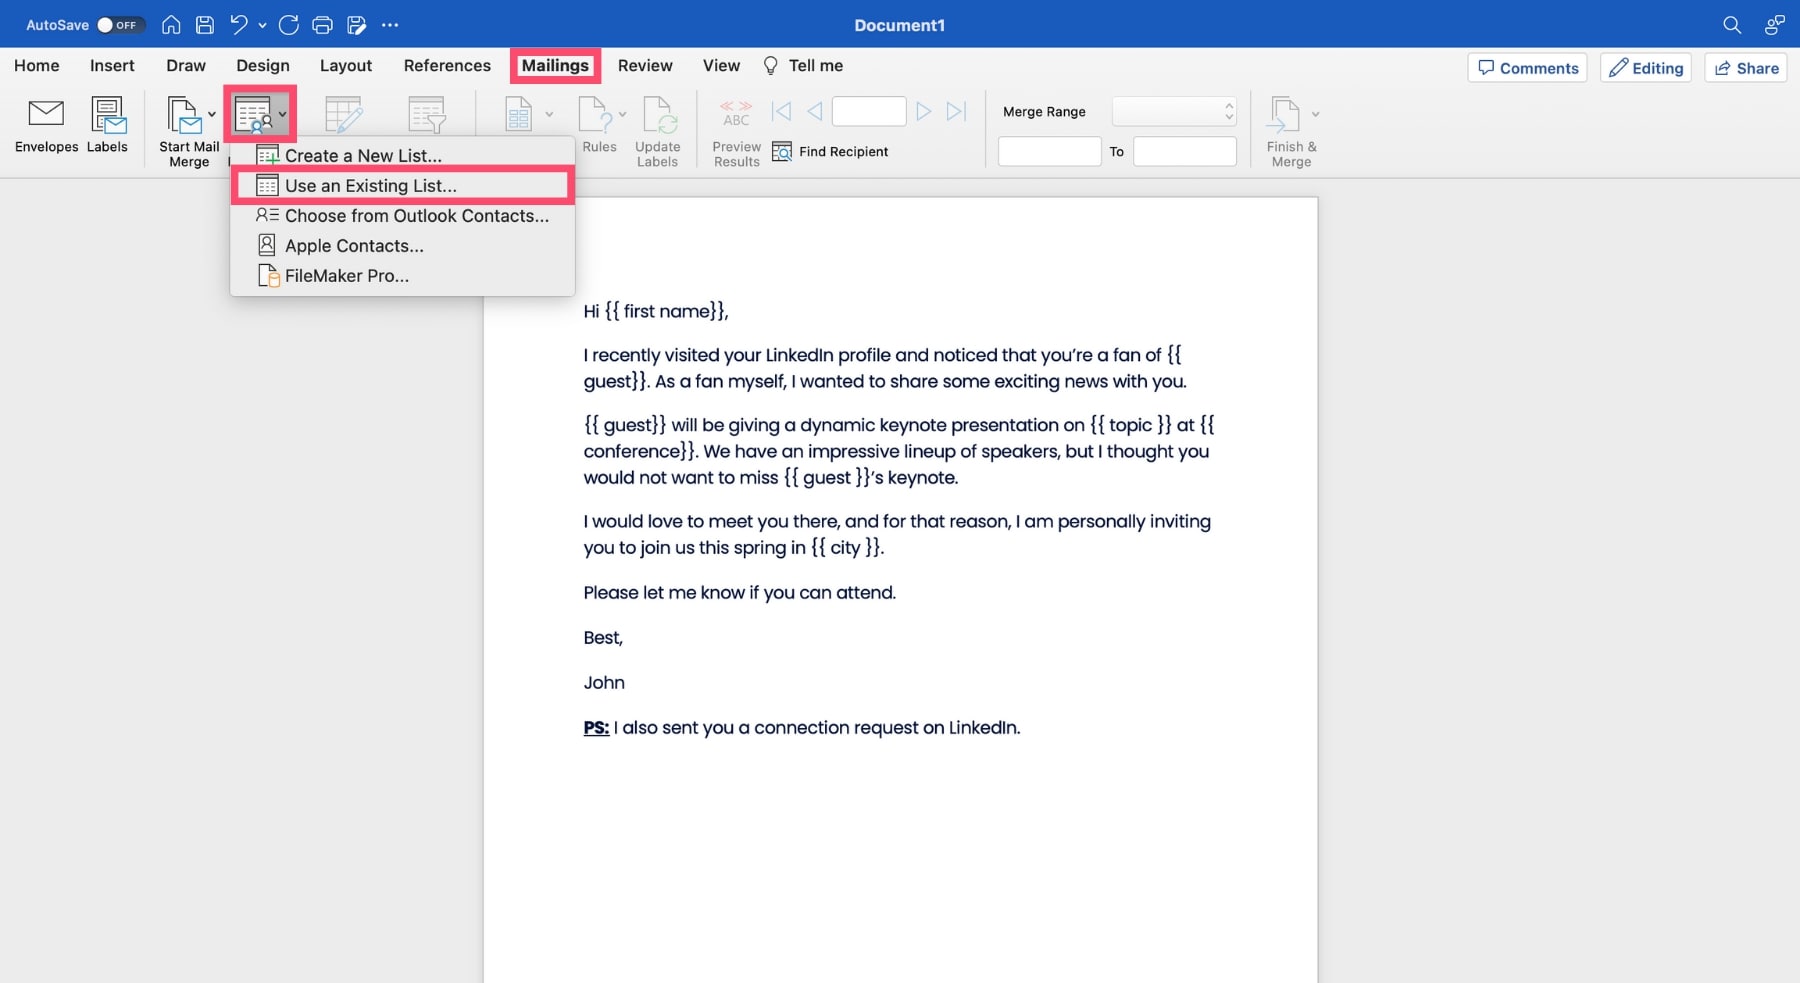The image size is (1800, 983).
Task: Open the References tab
Action: tap(447, 65)
